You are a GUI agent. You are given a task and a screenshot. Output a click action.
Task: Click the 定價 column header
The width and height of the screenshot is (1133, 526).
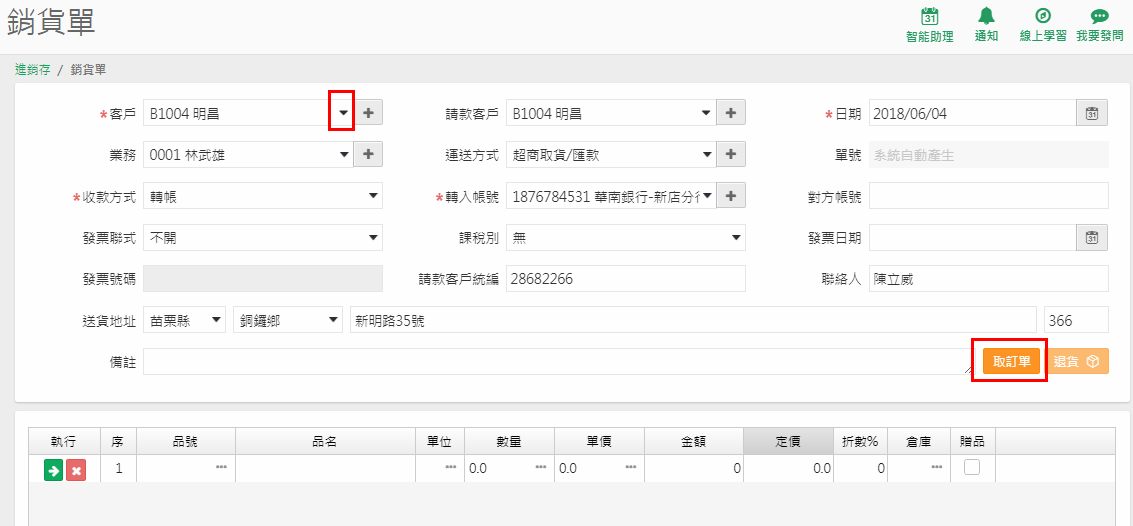(788, 441)
